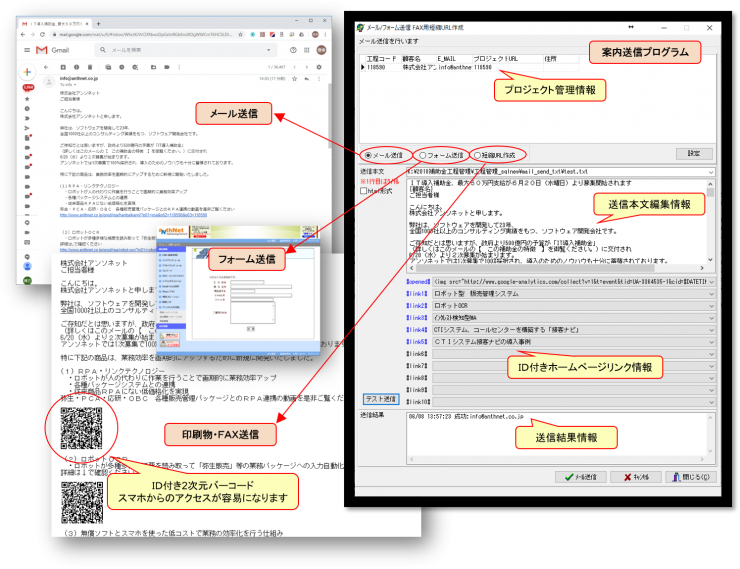The image size is (740, 569).
Task: Click inside the 送信本文 message body text area
Action: click(556, 221)
